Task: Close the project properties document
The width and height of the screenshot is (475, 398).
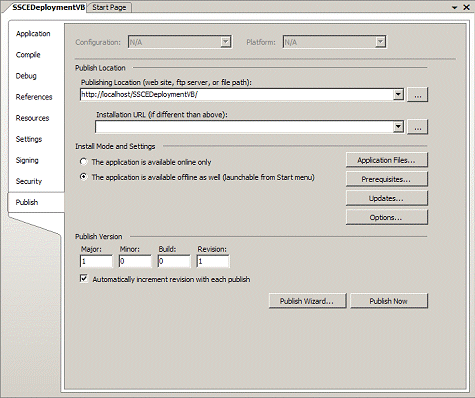Action: click(x=466, y=7)
